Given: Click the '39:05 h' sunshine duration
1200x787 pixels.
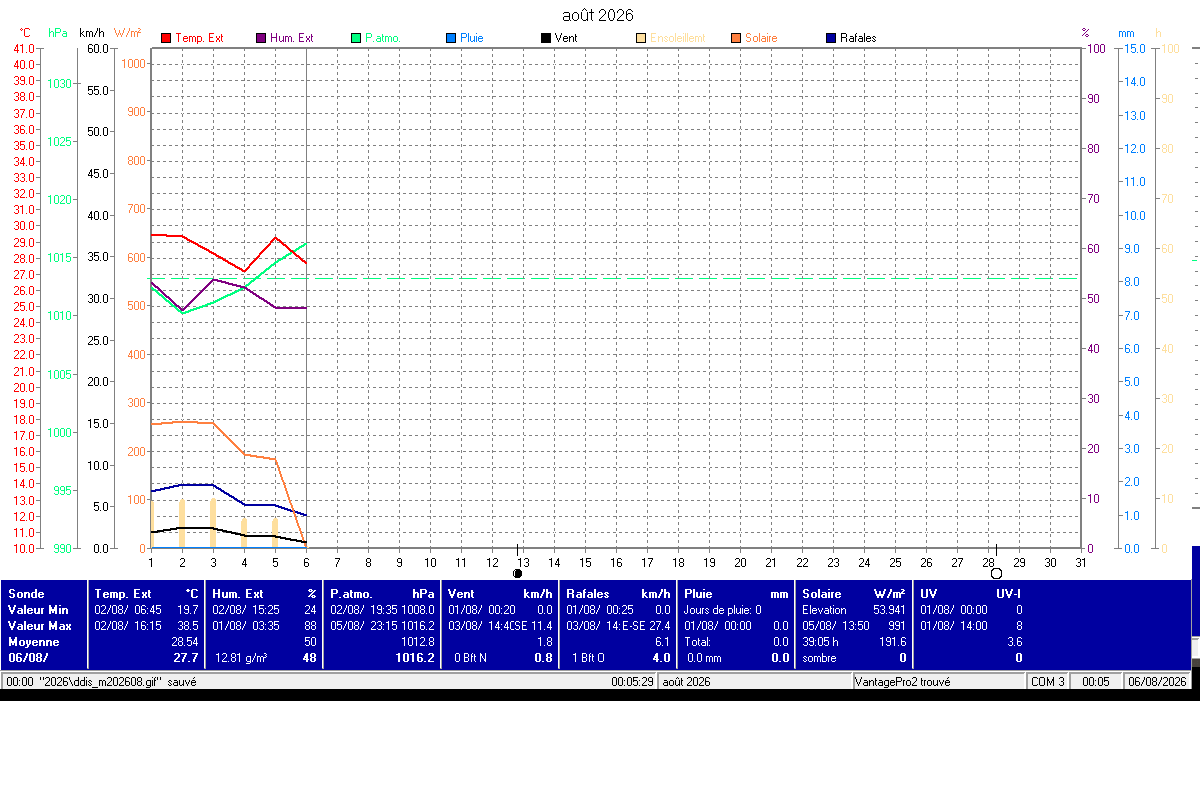Looking at the screenshot, I should [x=821, y=642].
